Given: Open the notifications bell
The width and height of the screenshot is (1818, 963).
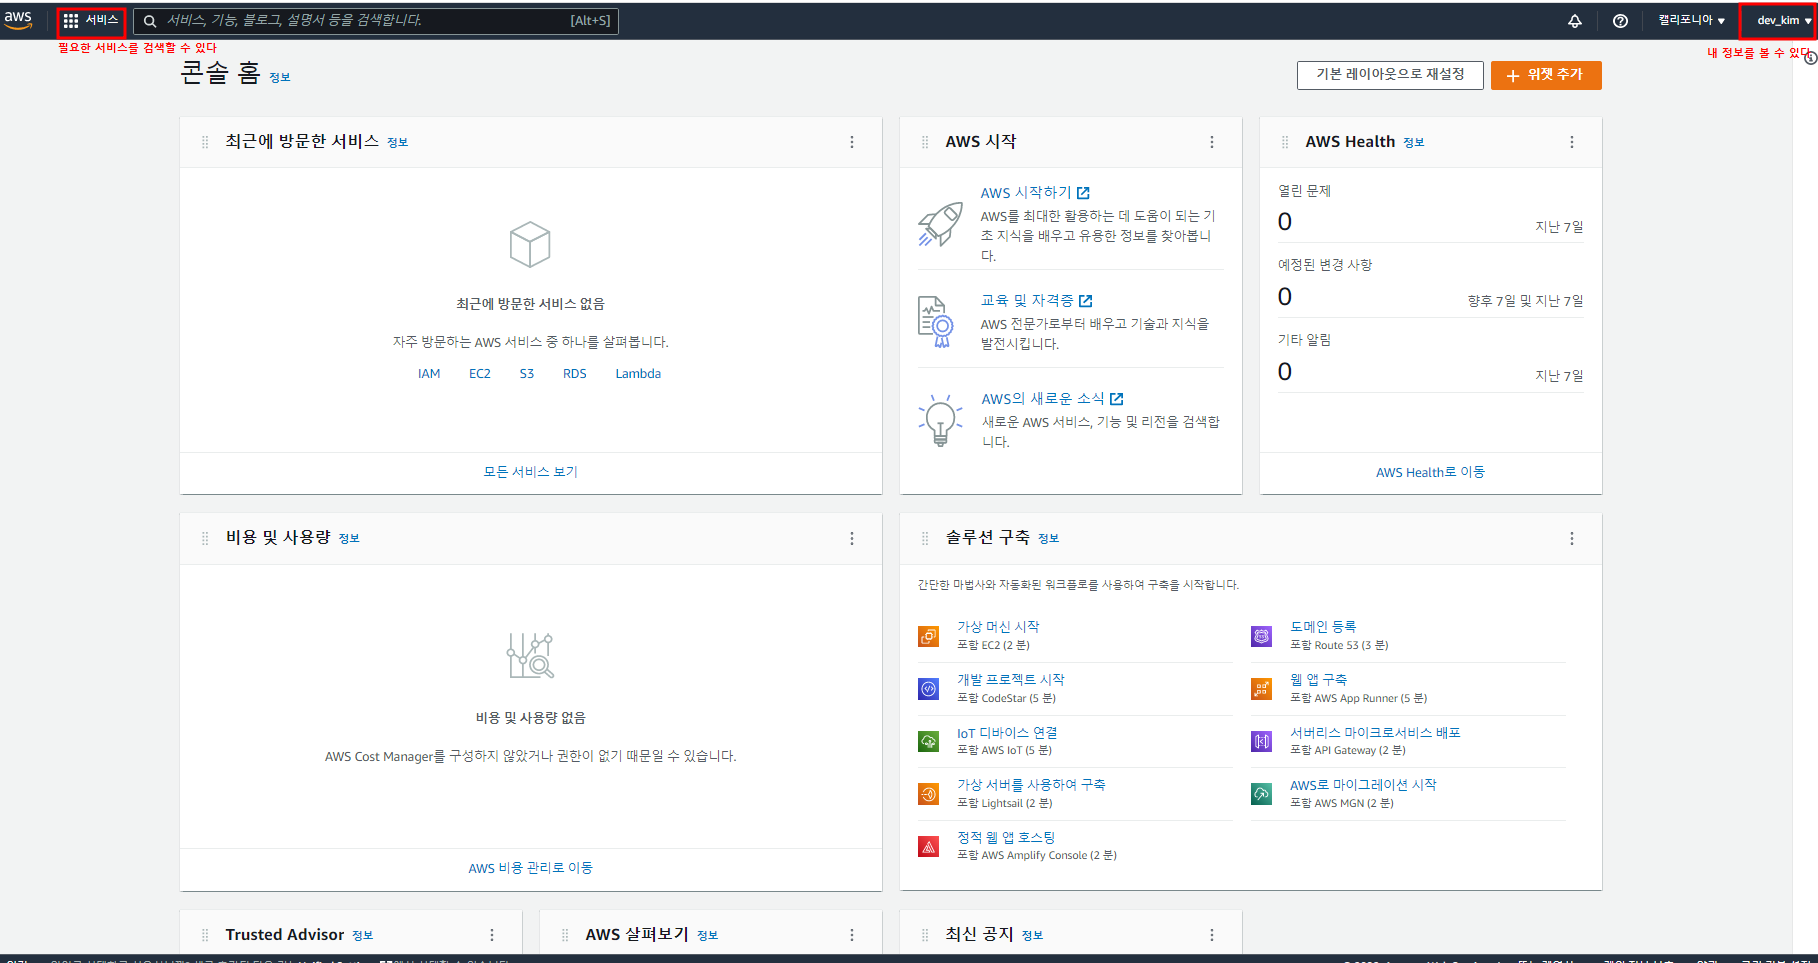Looking at the screenshot, I should (1575, 21).
